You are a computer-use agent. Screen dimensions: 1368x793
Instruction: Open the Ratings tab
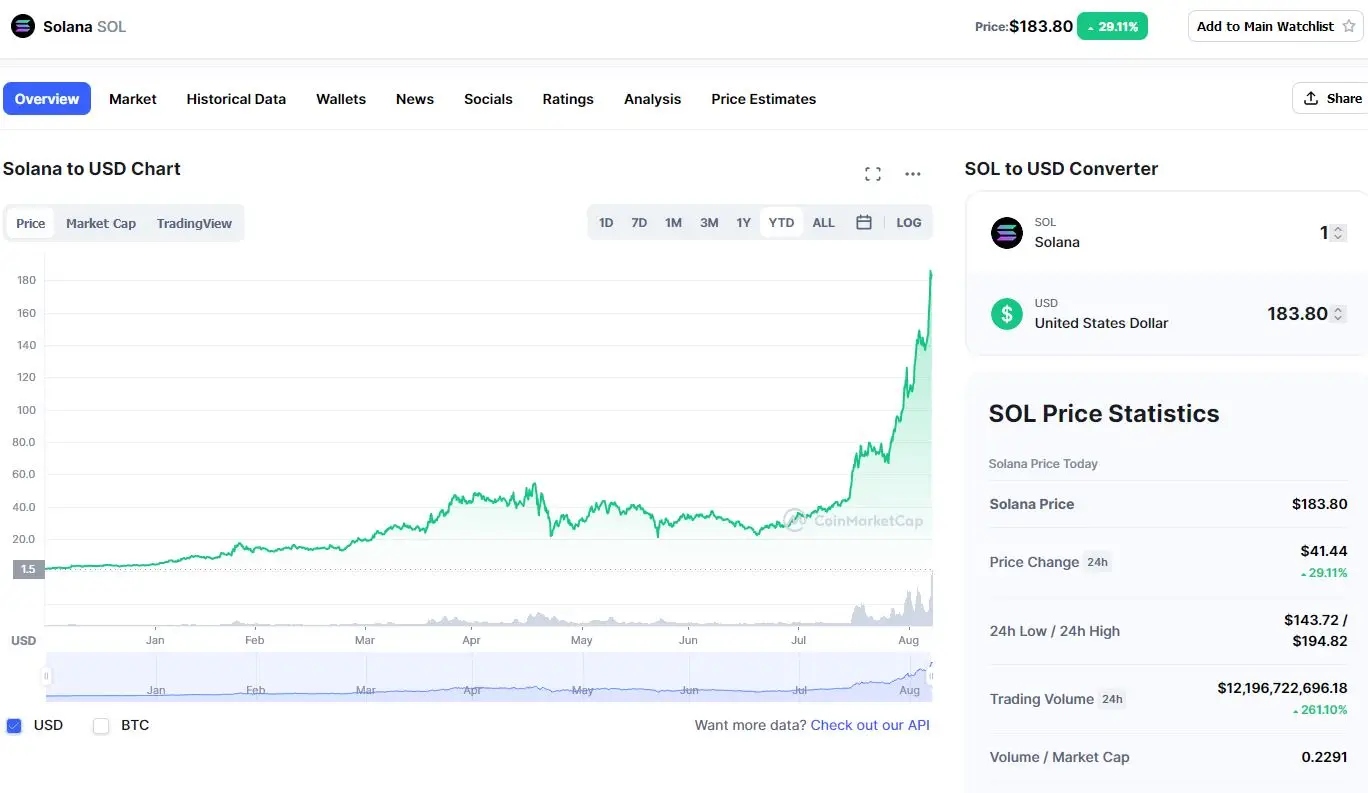click(568, 99)
